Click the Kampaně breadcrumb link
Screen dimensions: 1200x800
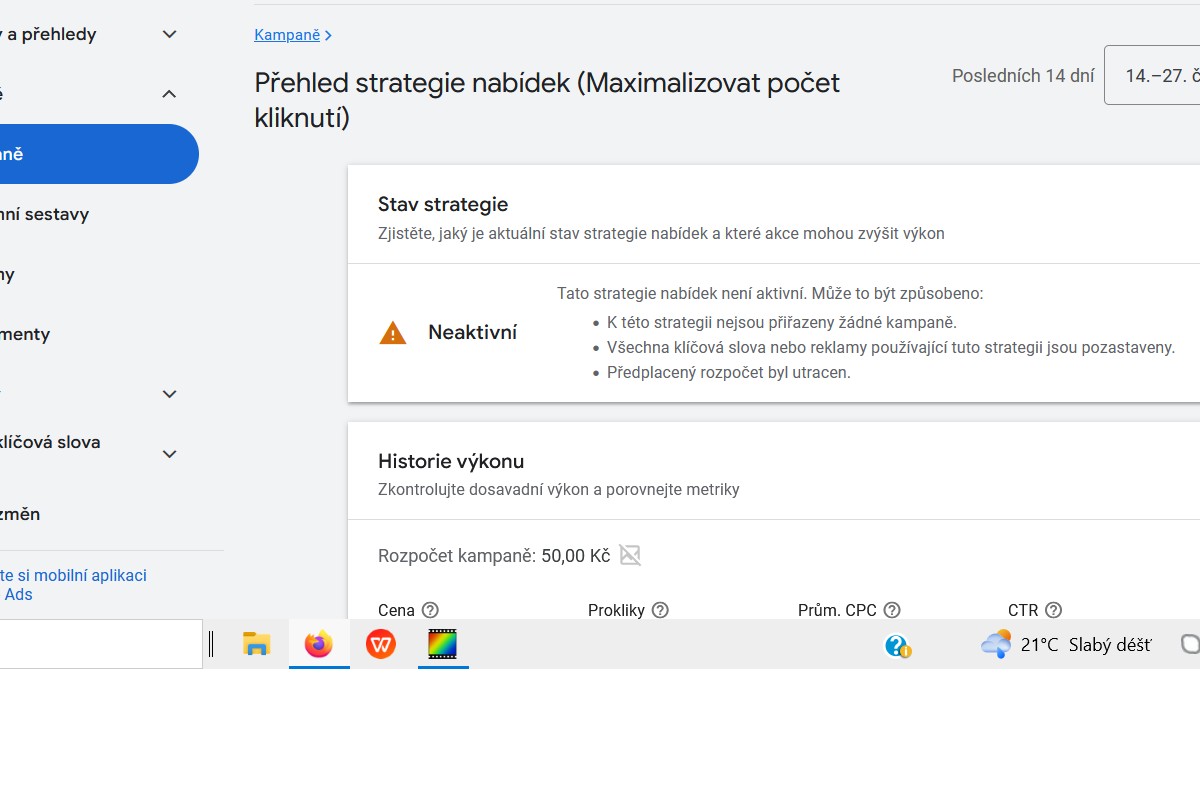(x=287, y=35)
